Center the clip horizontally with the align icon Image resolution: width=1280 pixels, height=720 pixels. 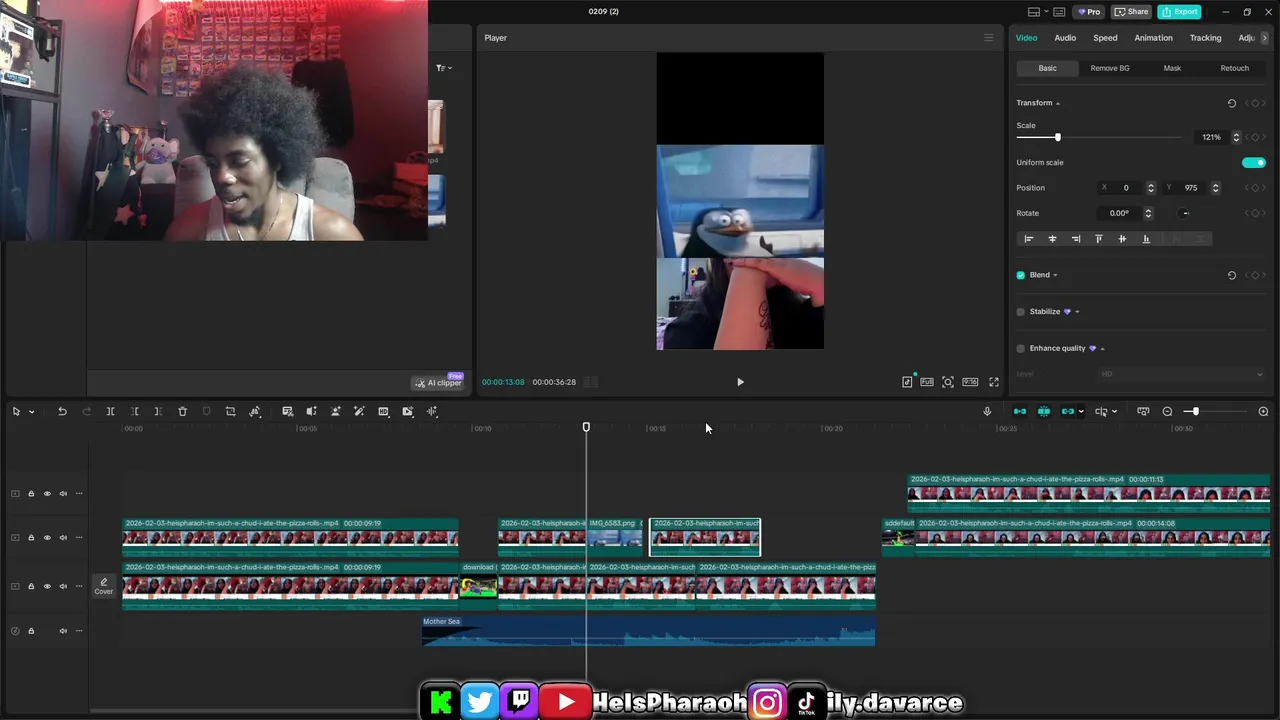click(1052, 239)
